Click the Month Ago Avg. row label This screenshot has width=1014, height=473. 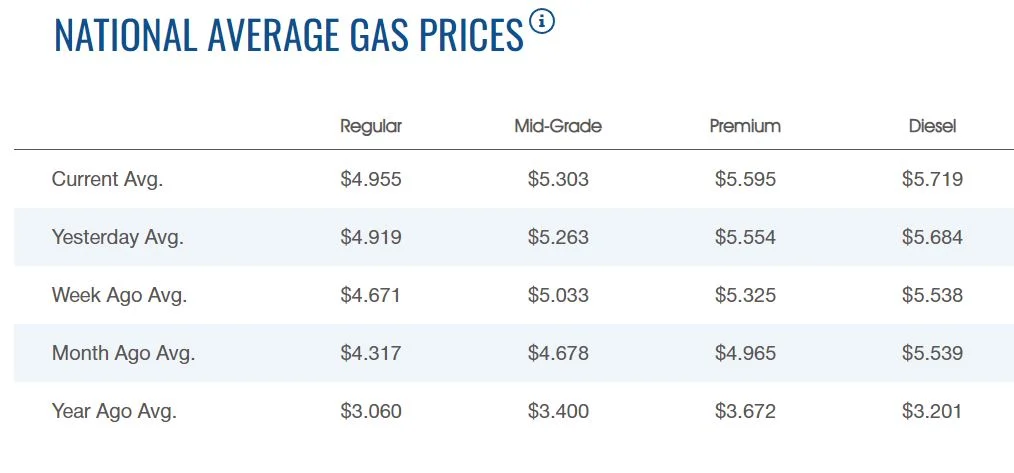[123, 353]
